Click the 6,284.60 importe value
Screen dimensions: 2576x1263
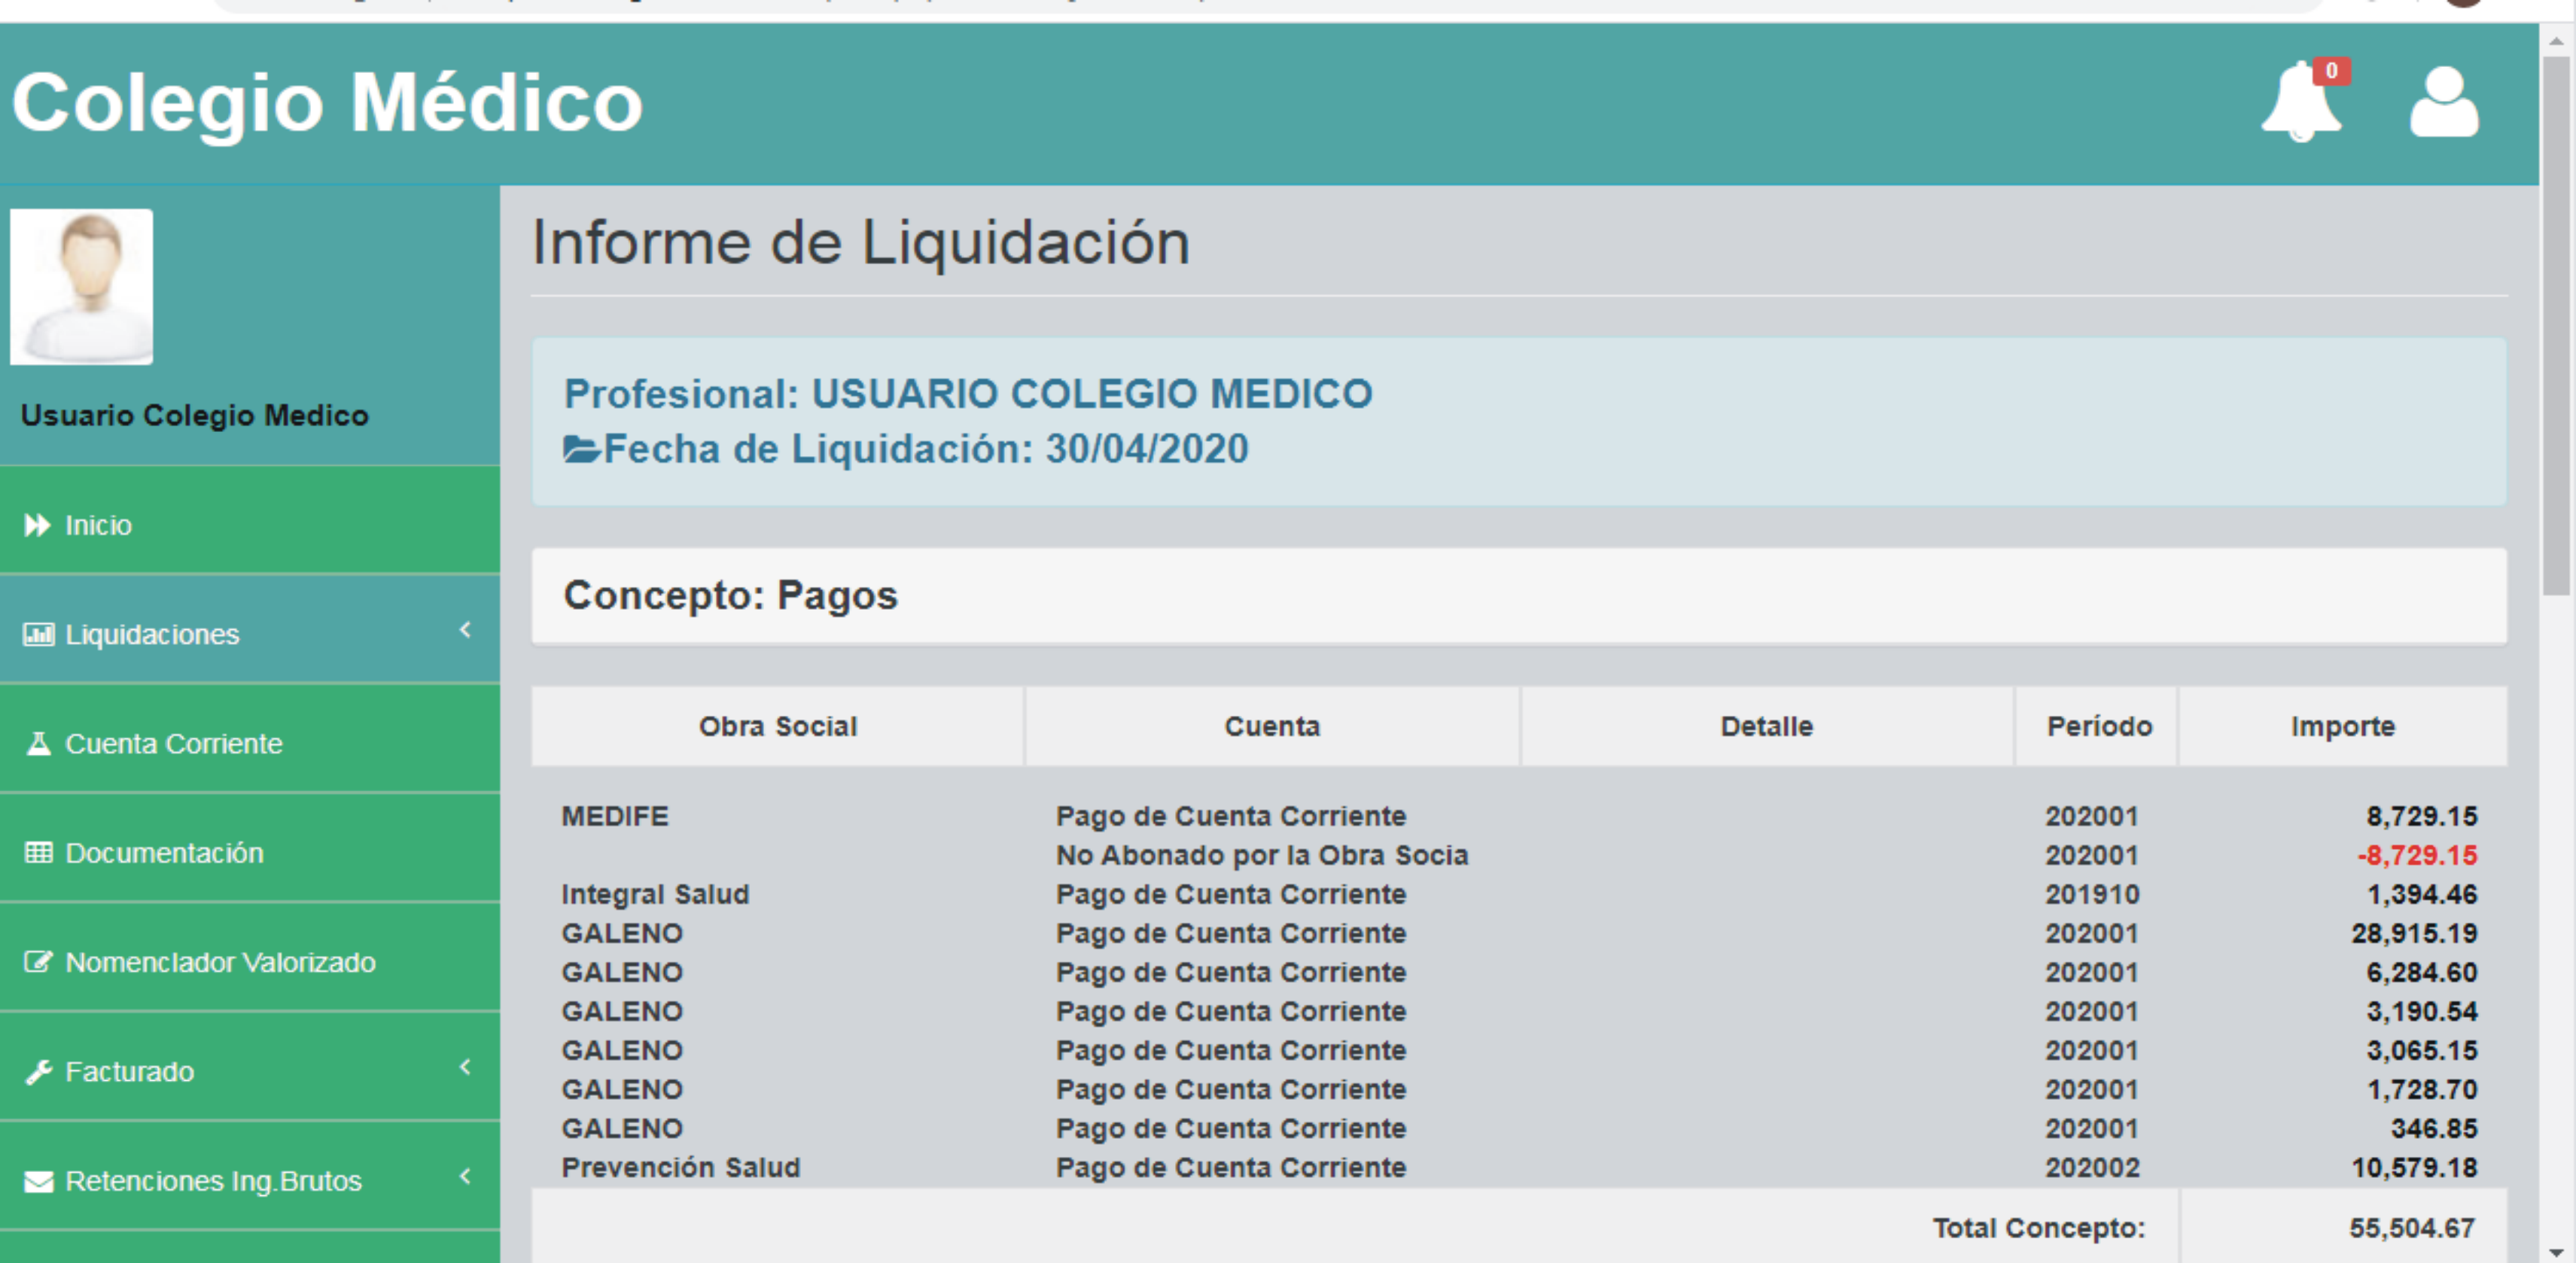[2422, 972]
